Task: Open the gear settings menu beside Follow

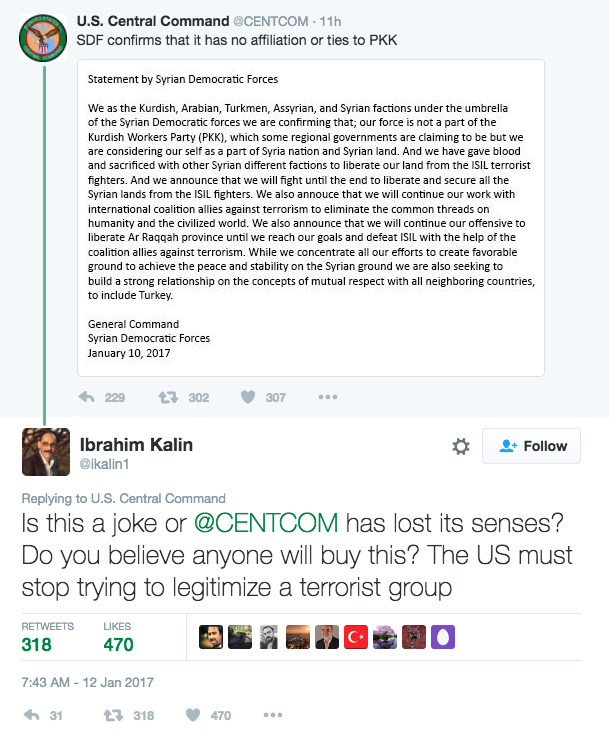Action: click(461, 447)
